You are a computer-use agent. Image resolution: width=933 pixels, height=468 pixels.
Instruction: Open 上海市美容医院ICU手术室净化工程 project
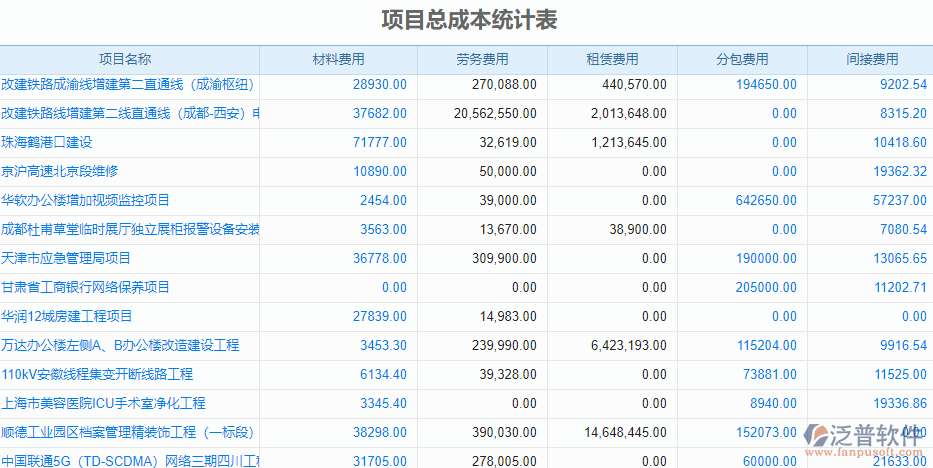tap(104, 404)
